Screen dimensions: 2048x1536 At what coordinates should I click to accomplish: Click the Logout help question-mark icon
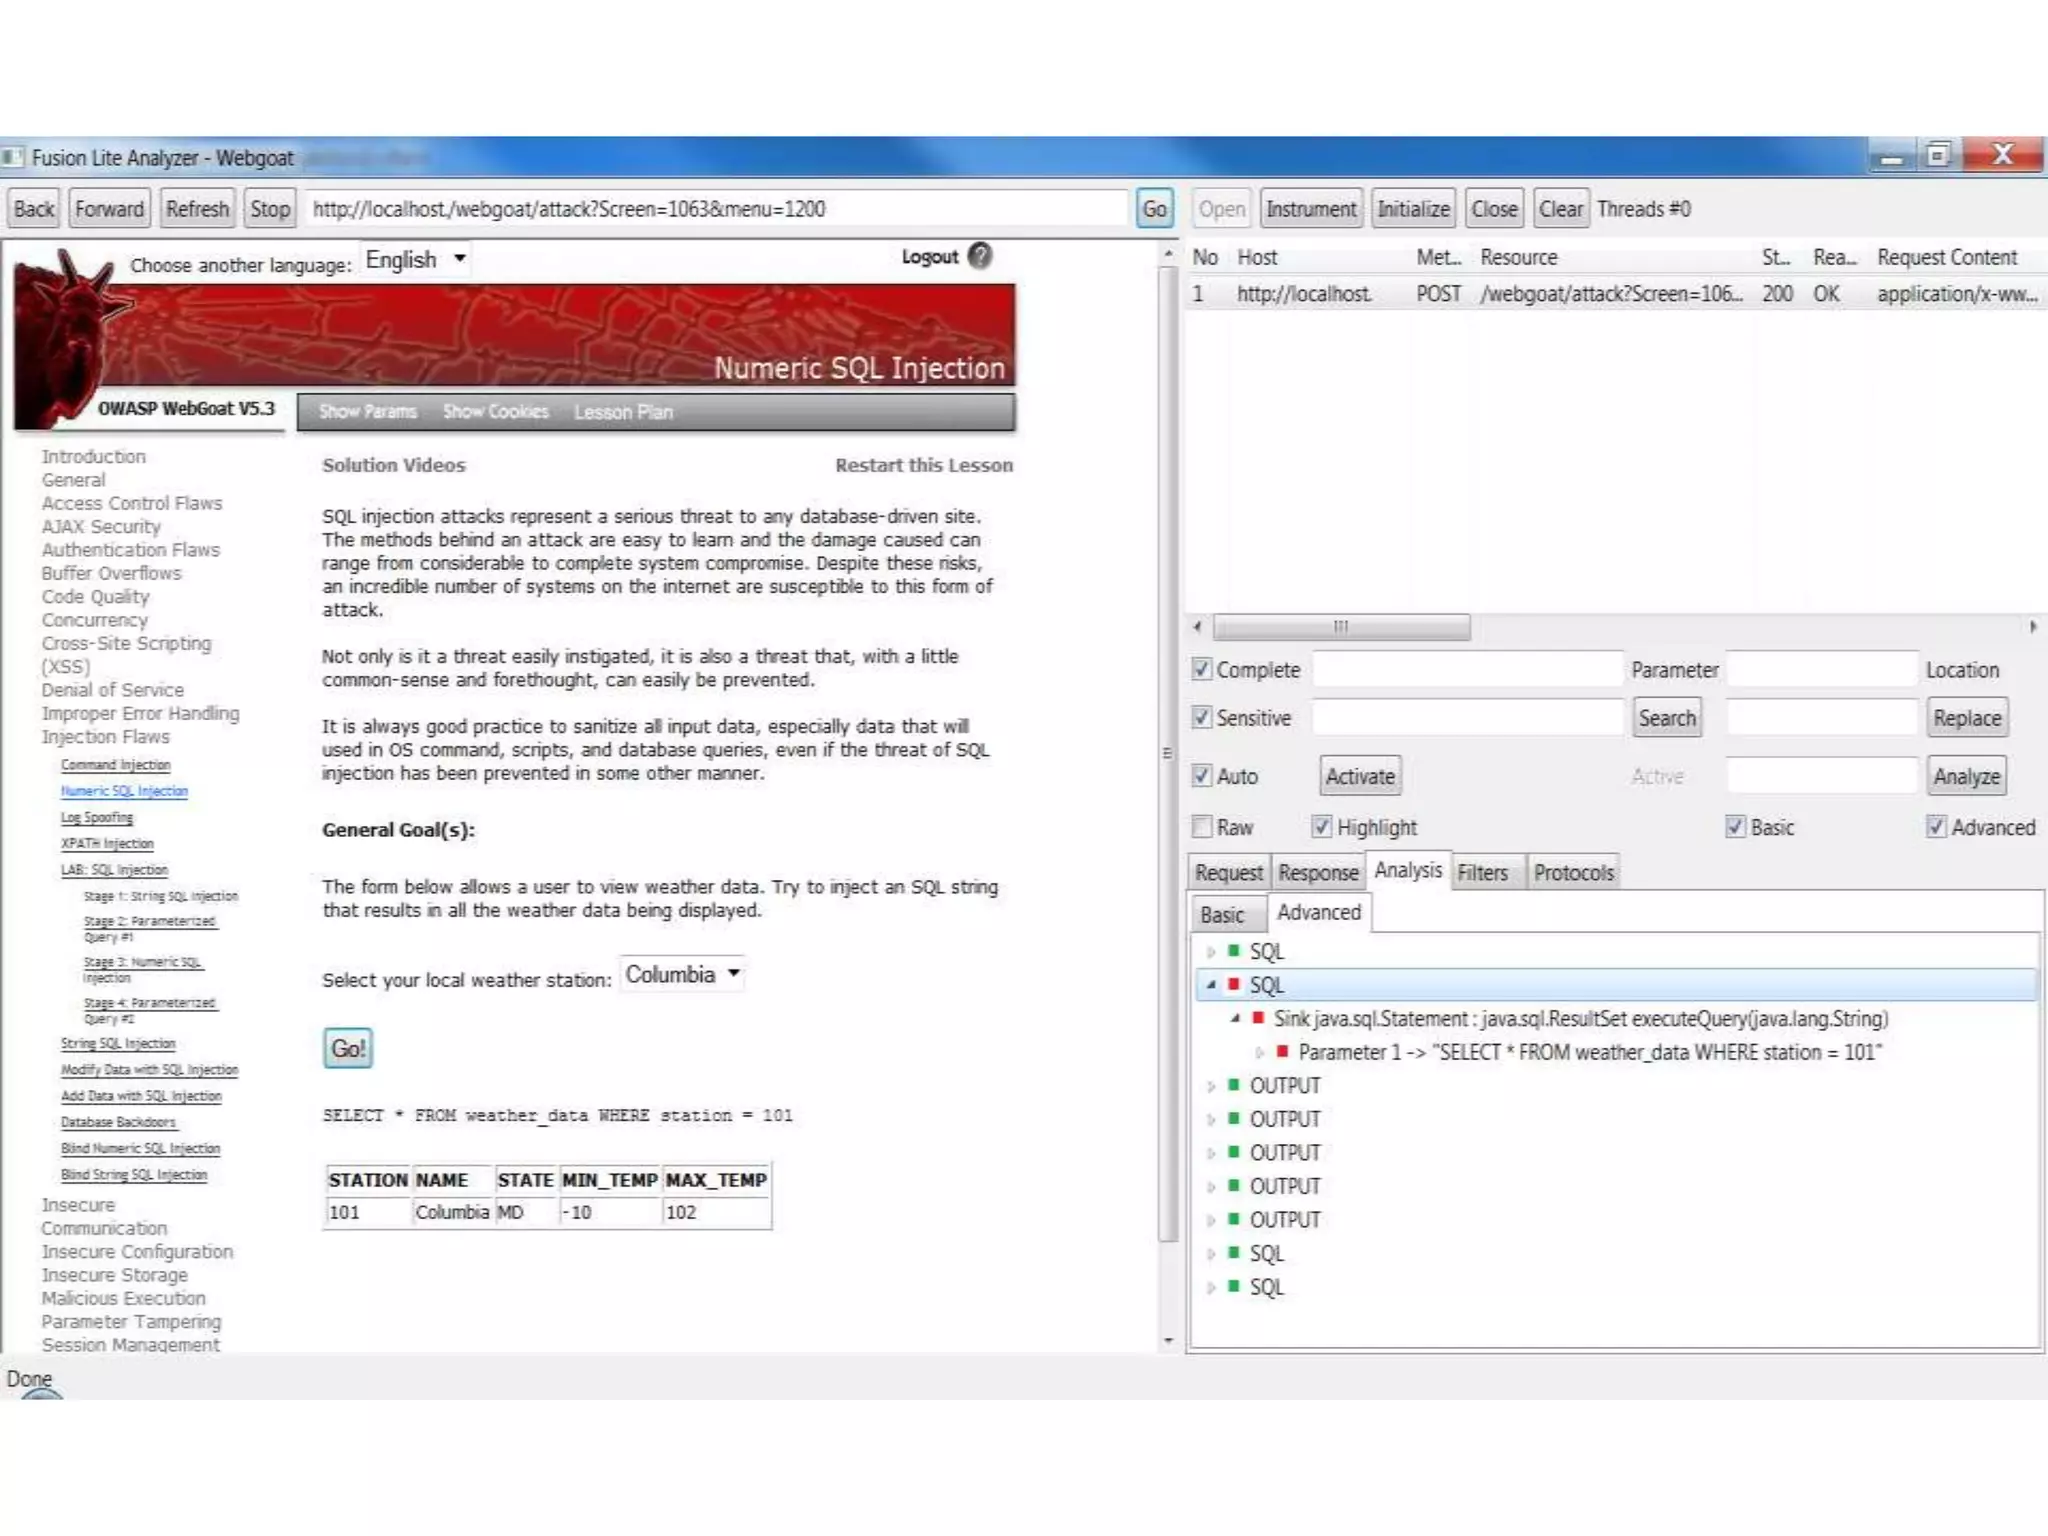[980, 256]
